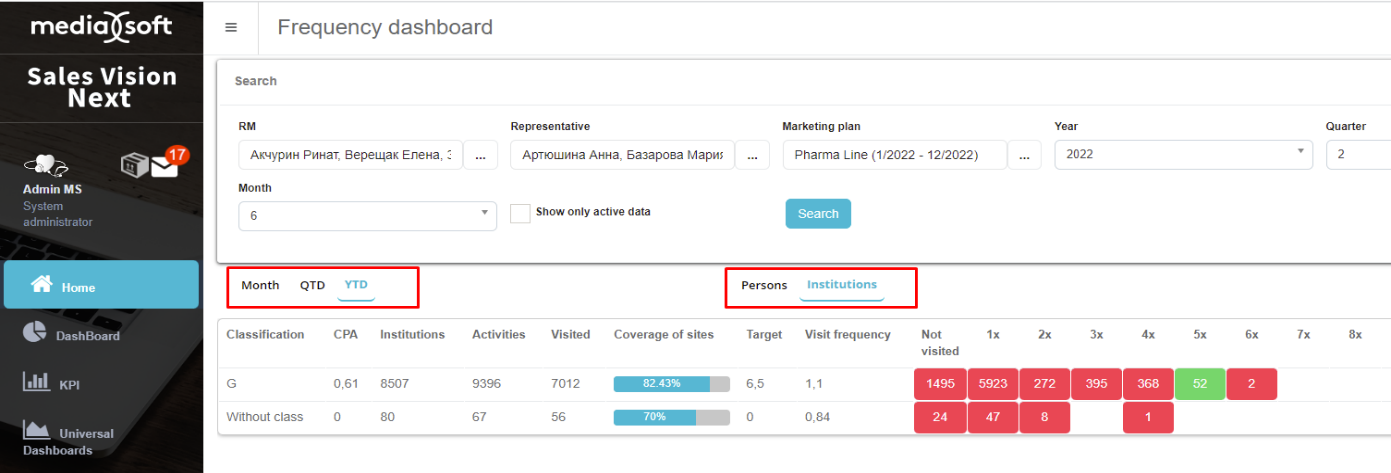
Task: Open ellipsis next to Marketing plan field
Action: [1024, 155]
